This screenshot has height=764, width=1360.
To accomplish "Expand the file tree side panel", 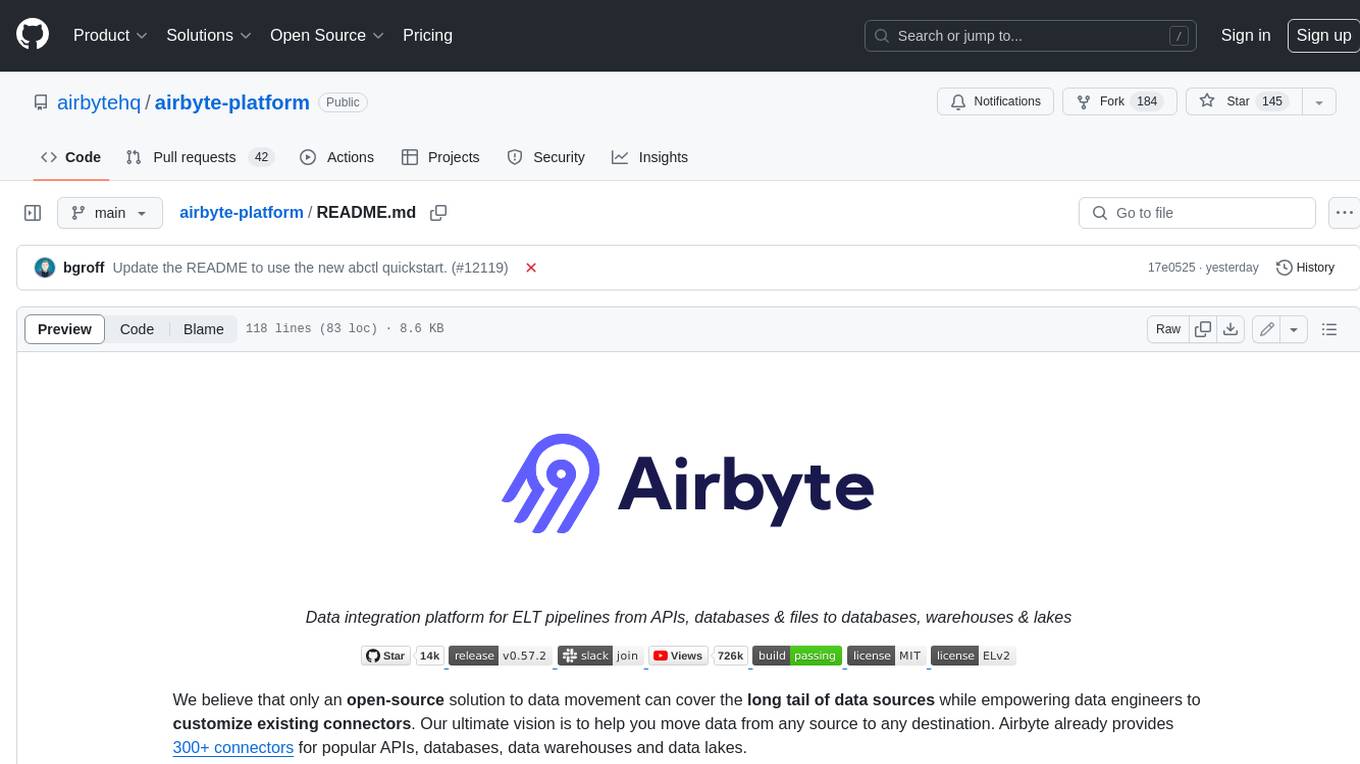I will 33,213.
